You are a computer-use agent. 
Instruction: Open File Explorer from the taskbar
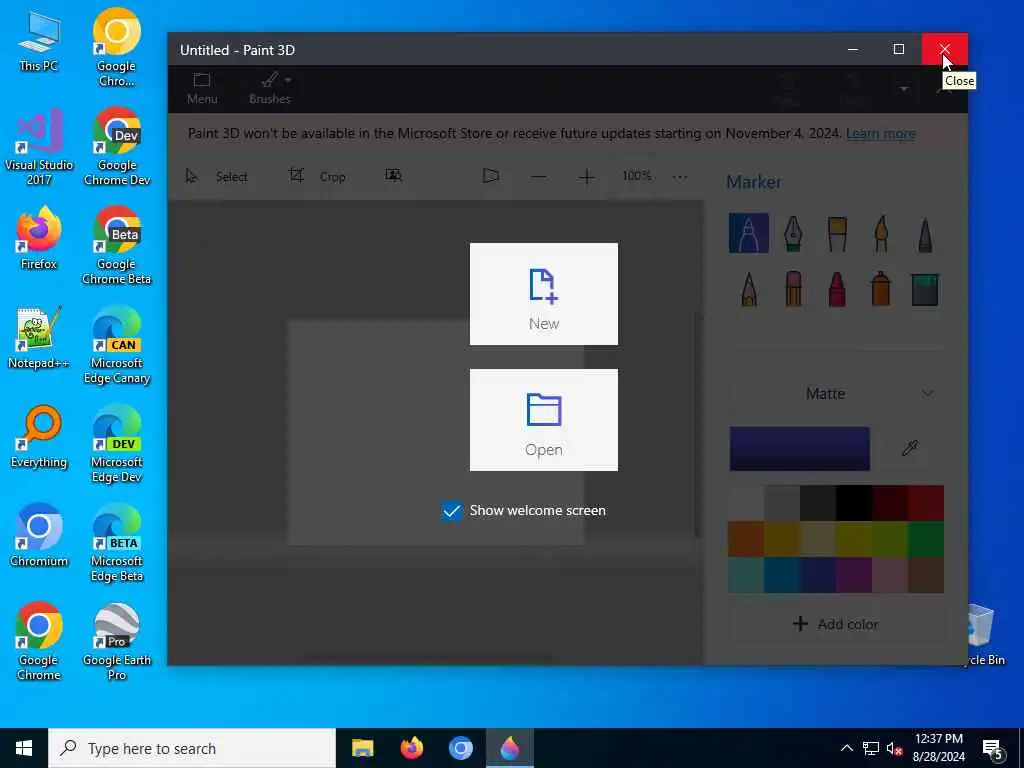pos(362,748)
